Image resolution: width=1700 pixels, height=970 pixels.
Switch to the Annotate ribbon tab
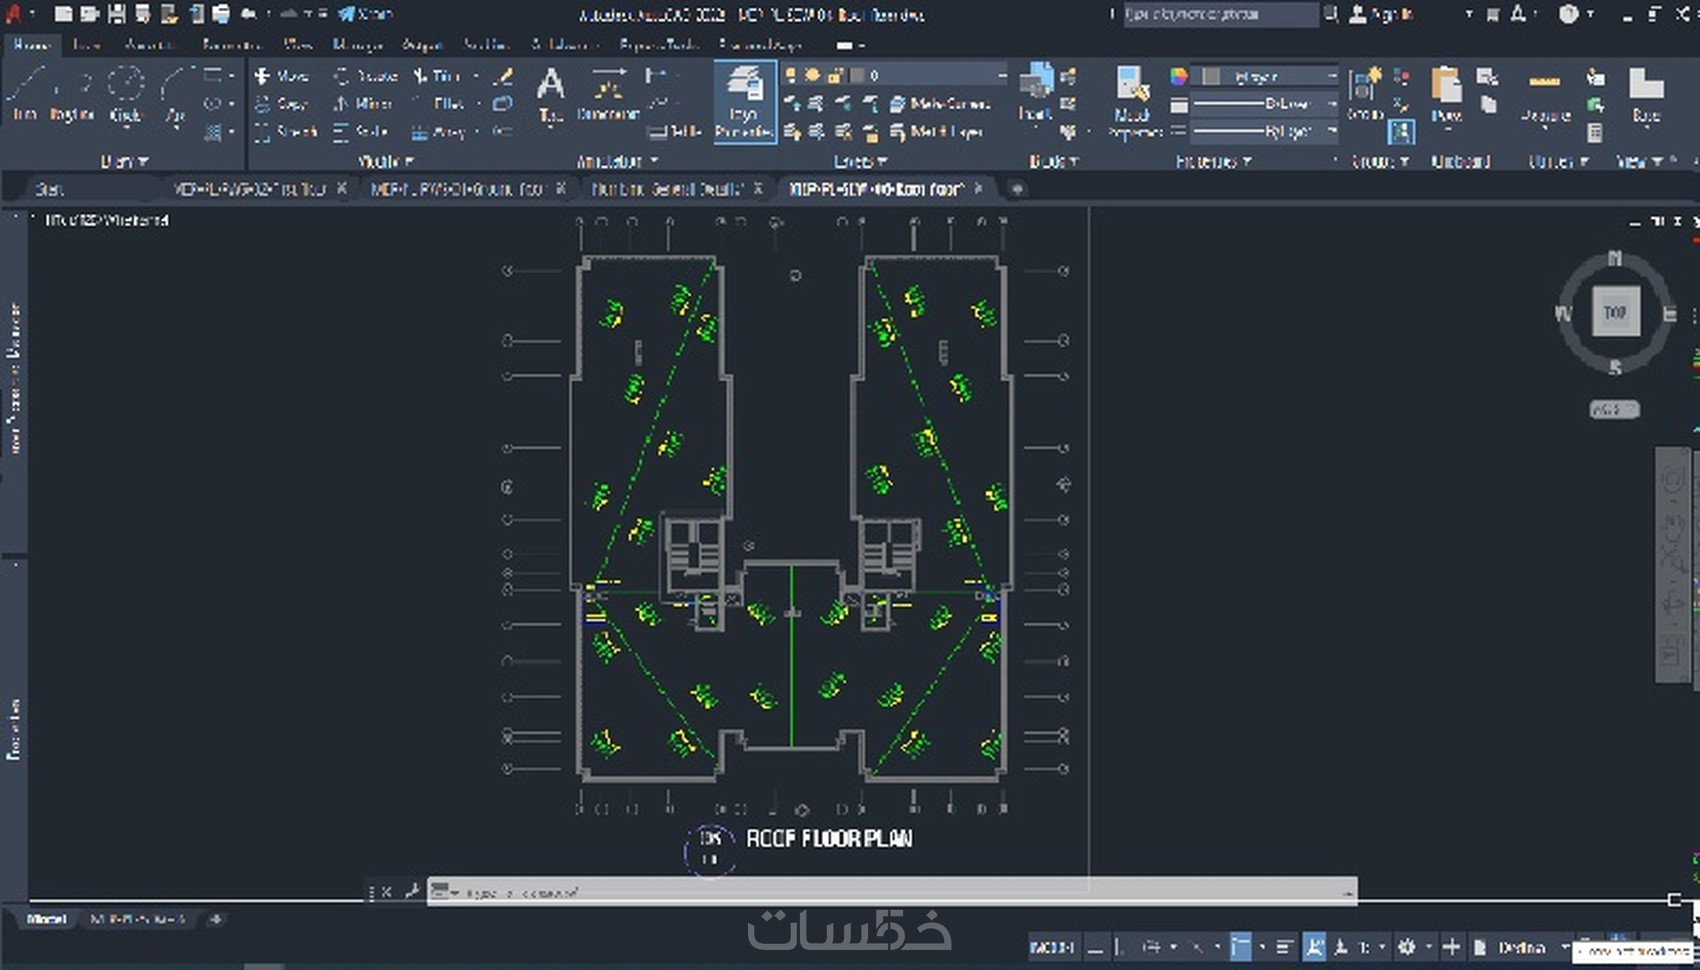(x=150, y=45)
